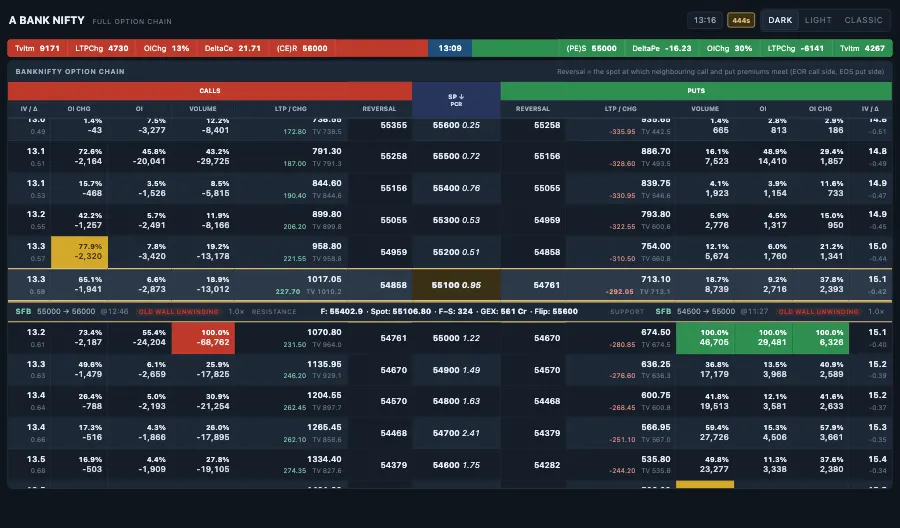Screen dimensions: 900x528
Task: Select the 54800 strike cell
Action: (x=456, y=401)
